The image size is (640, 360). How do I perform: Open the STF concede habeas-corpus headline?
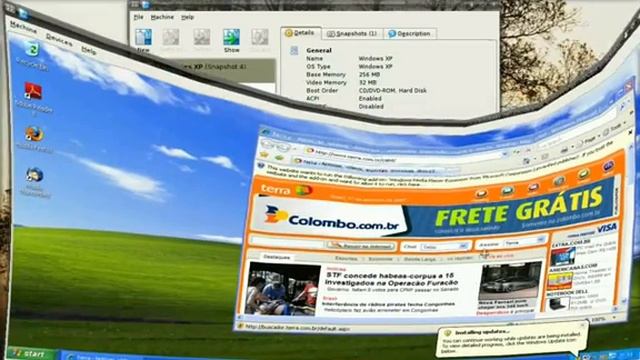[391, 279]
